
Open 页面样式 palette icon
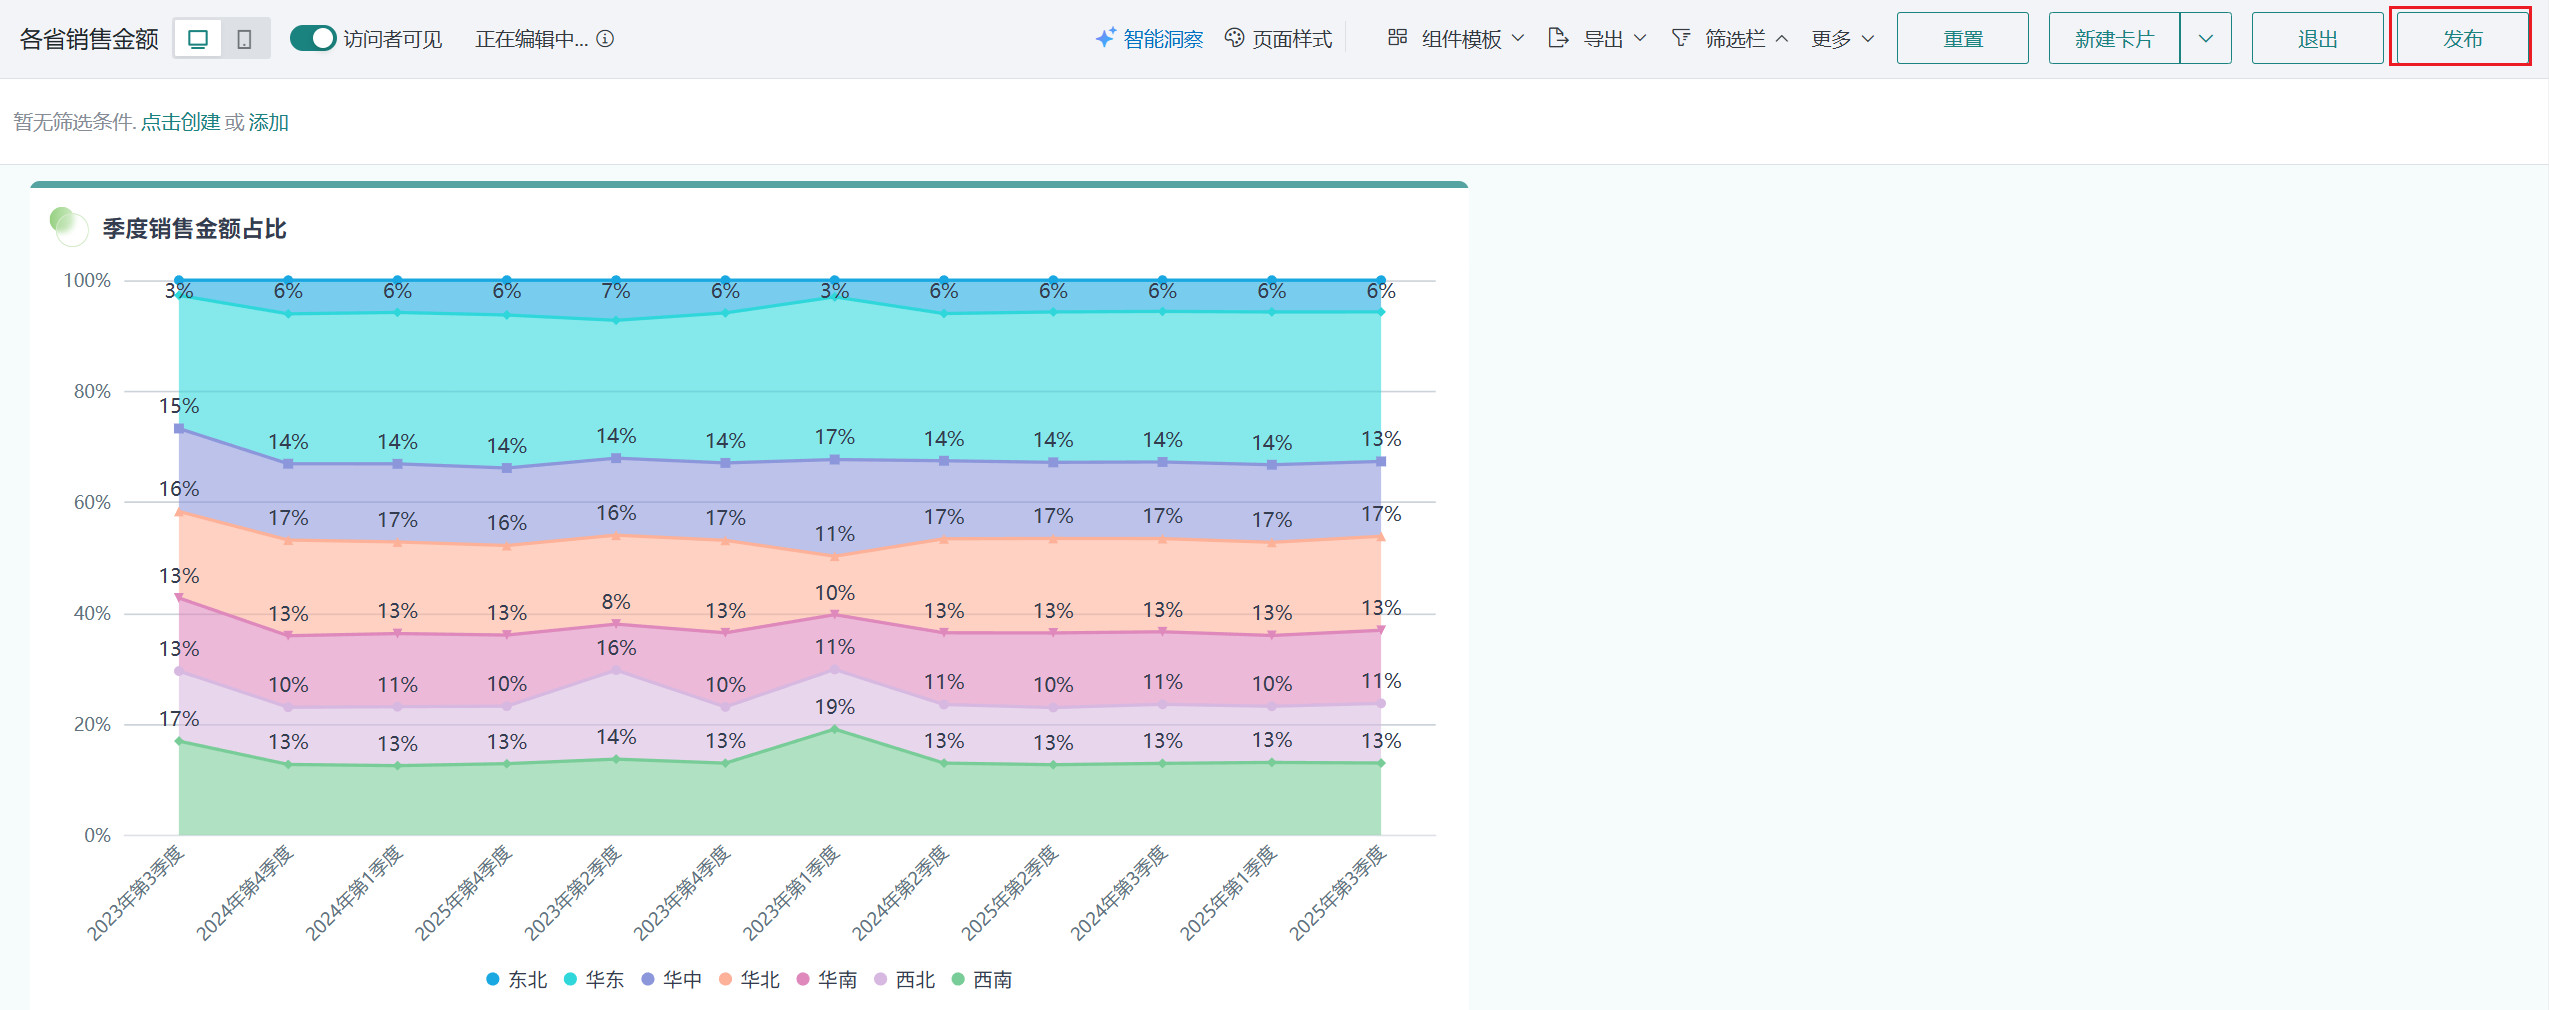(1235, 38)
